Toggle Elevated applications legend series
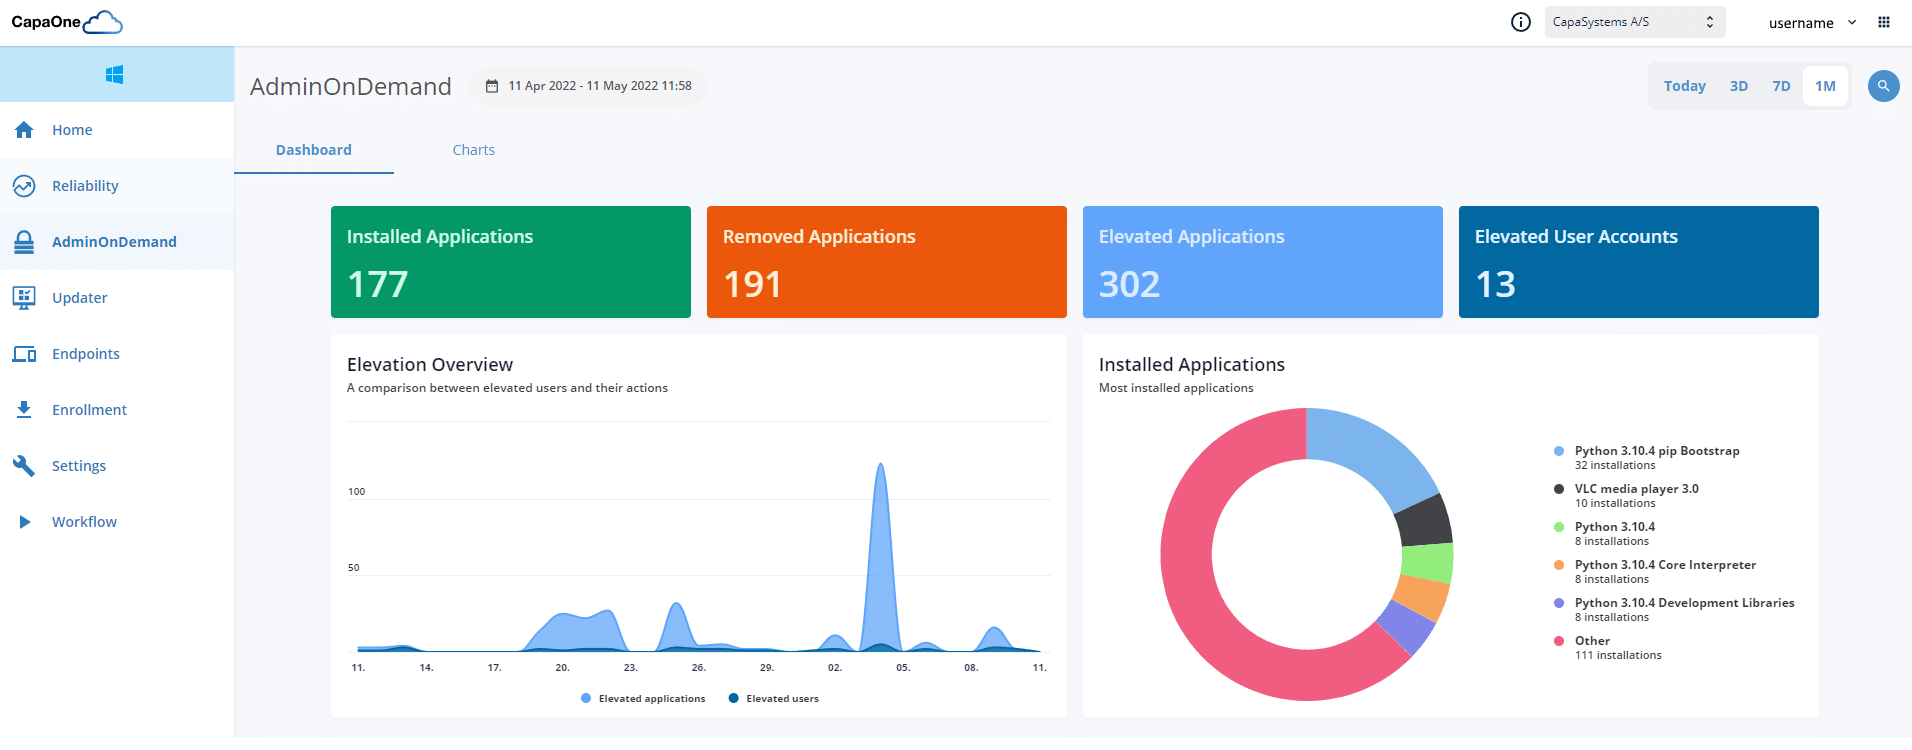The height and width of the screenshot is (750, 1912). click(x=643, y=699)
